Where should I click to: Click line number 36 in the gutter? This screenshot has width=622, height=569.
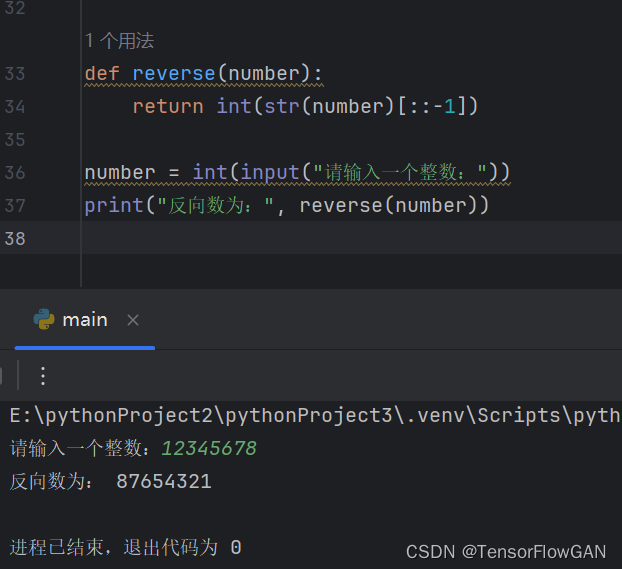[x=15, y=173]
